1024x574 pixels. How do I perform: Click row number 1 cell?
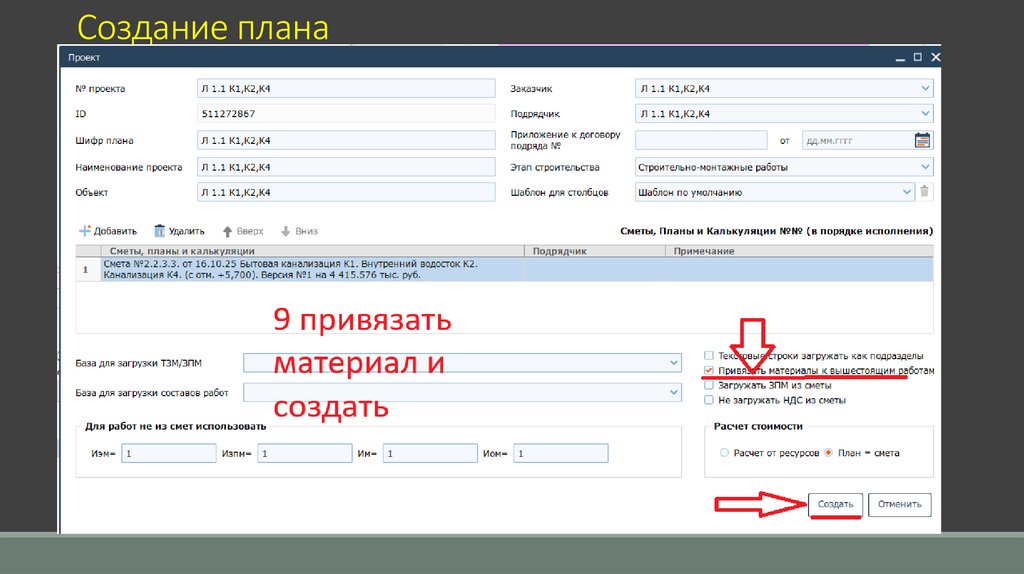pyautogui.click(x=88, y=270)
